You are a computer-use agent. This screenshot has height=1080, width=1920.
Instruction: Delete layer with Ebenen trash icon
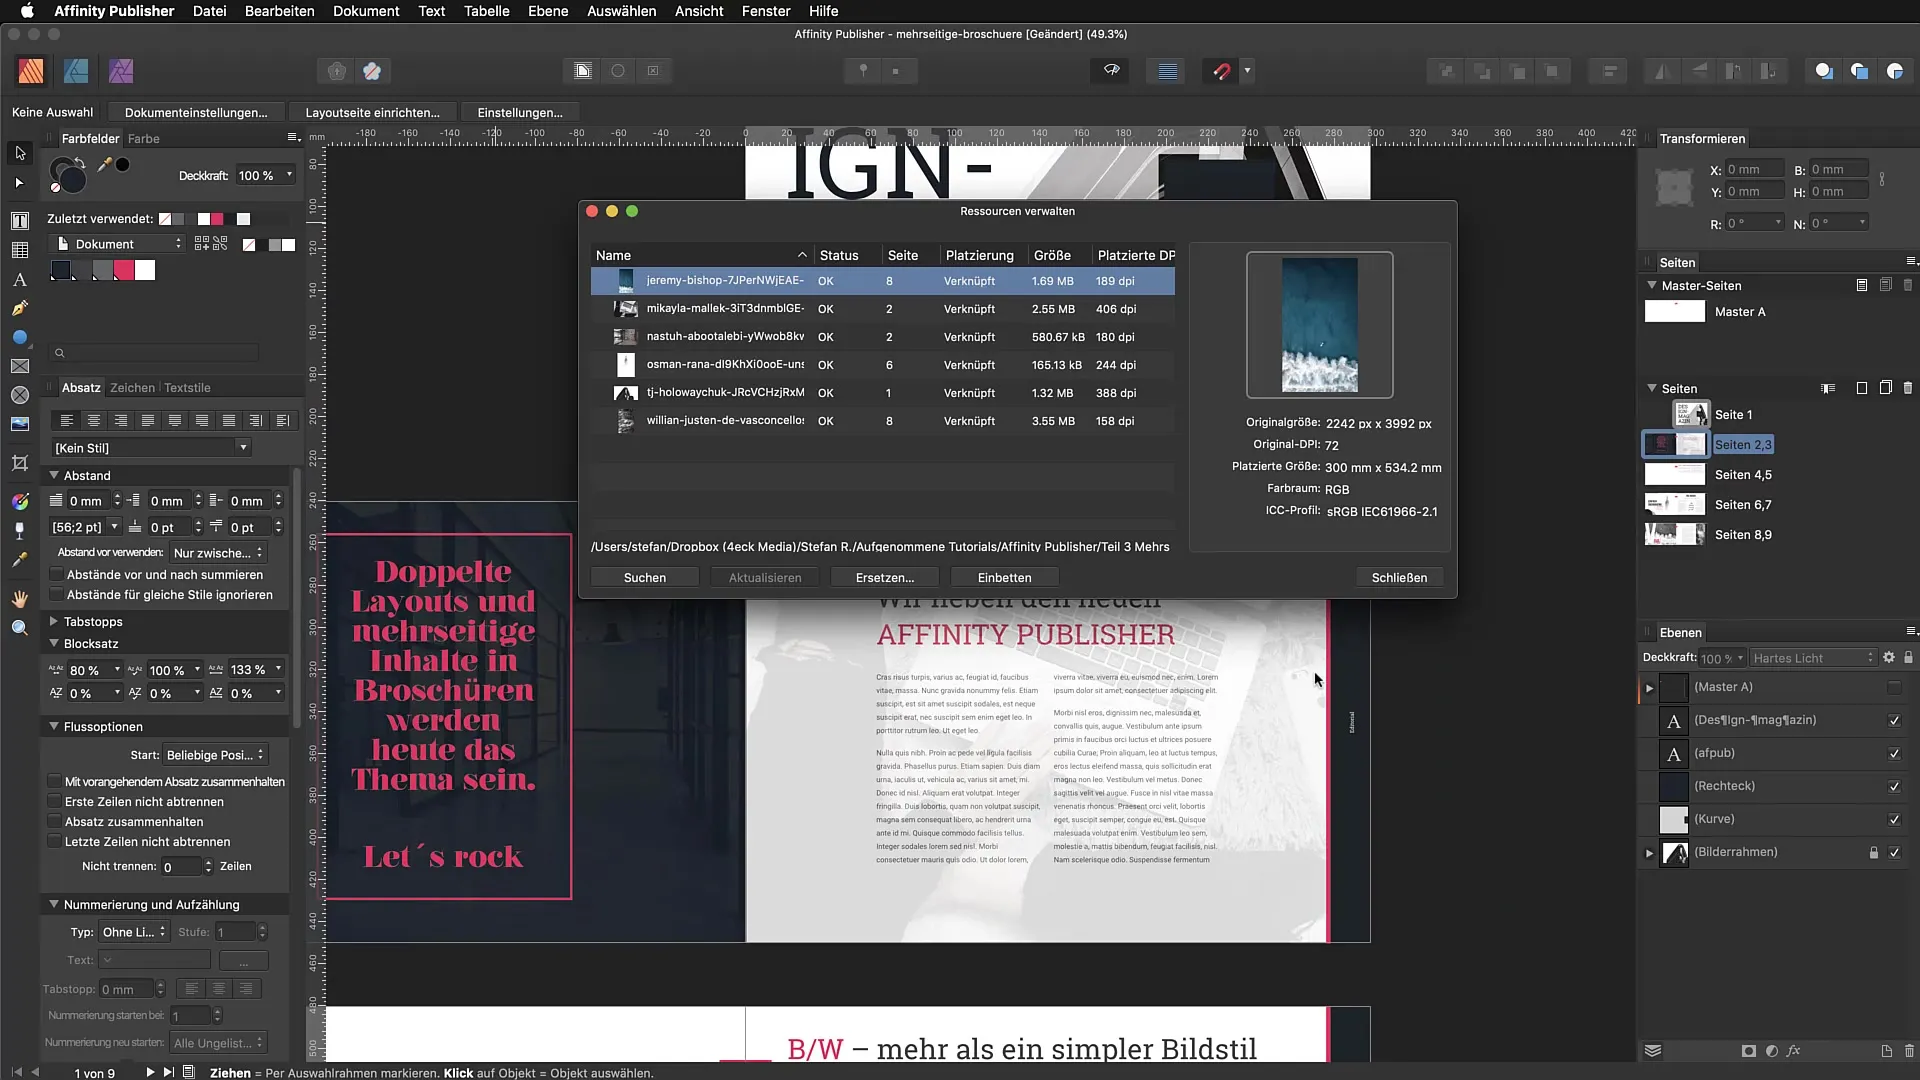1909,1051
